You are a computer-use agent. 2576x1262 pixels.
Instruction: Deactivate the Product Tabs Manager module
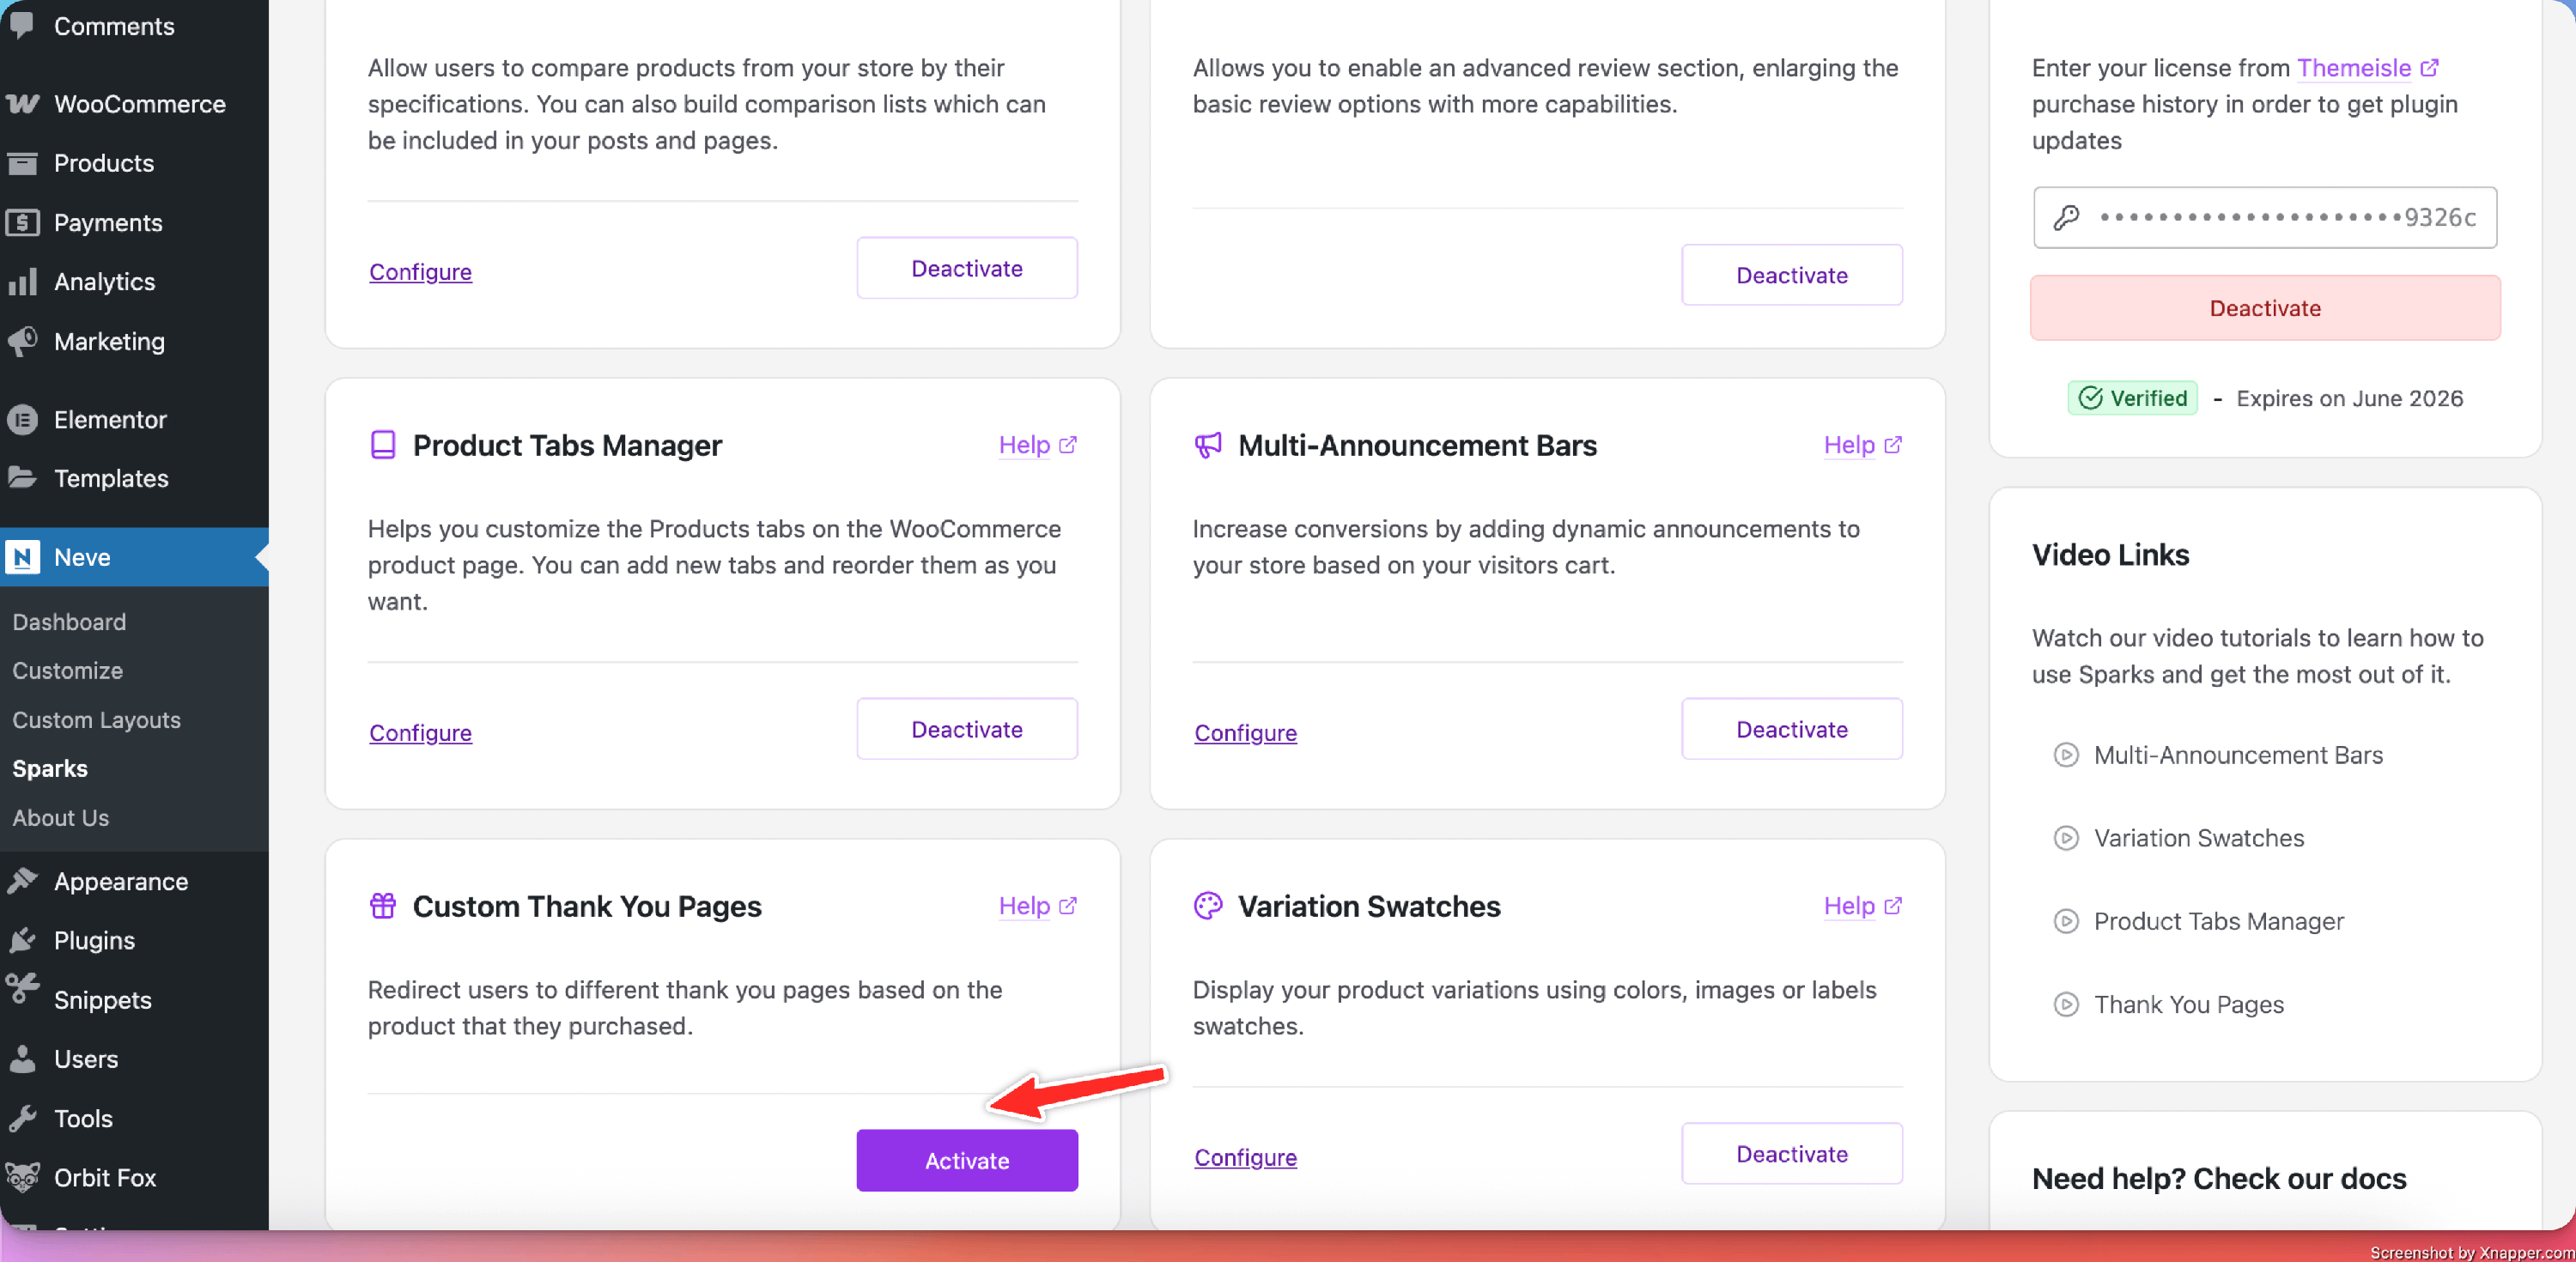[x=966, y=729]
